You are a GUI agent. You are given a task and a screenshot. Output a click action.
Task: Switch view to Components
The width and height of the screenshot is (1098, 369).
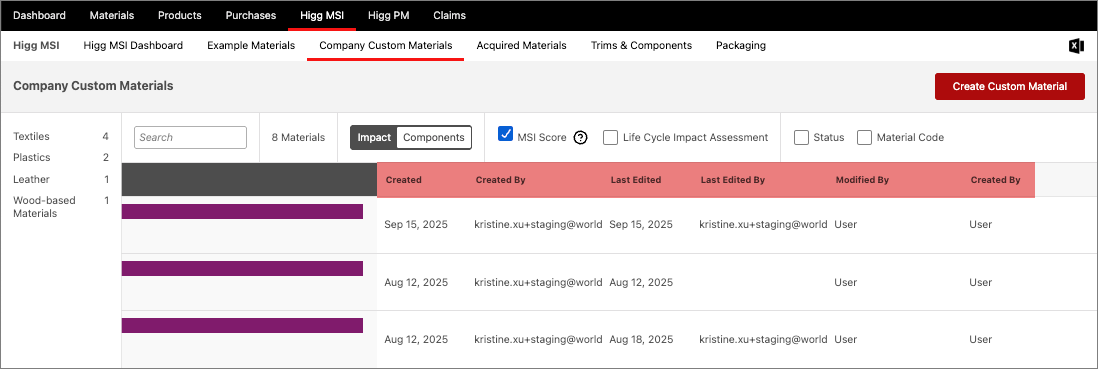[434, 137]
